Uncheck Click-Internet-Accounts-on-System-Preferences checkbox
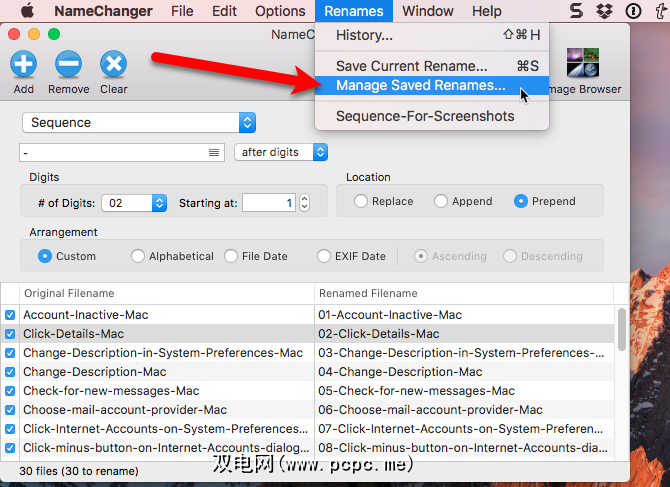Screen dimensions: 670x487 [10, 429]
